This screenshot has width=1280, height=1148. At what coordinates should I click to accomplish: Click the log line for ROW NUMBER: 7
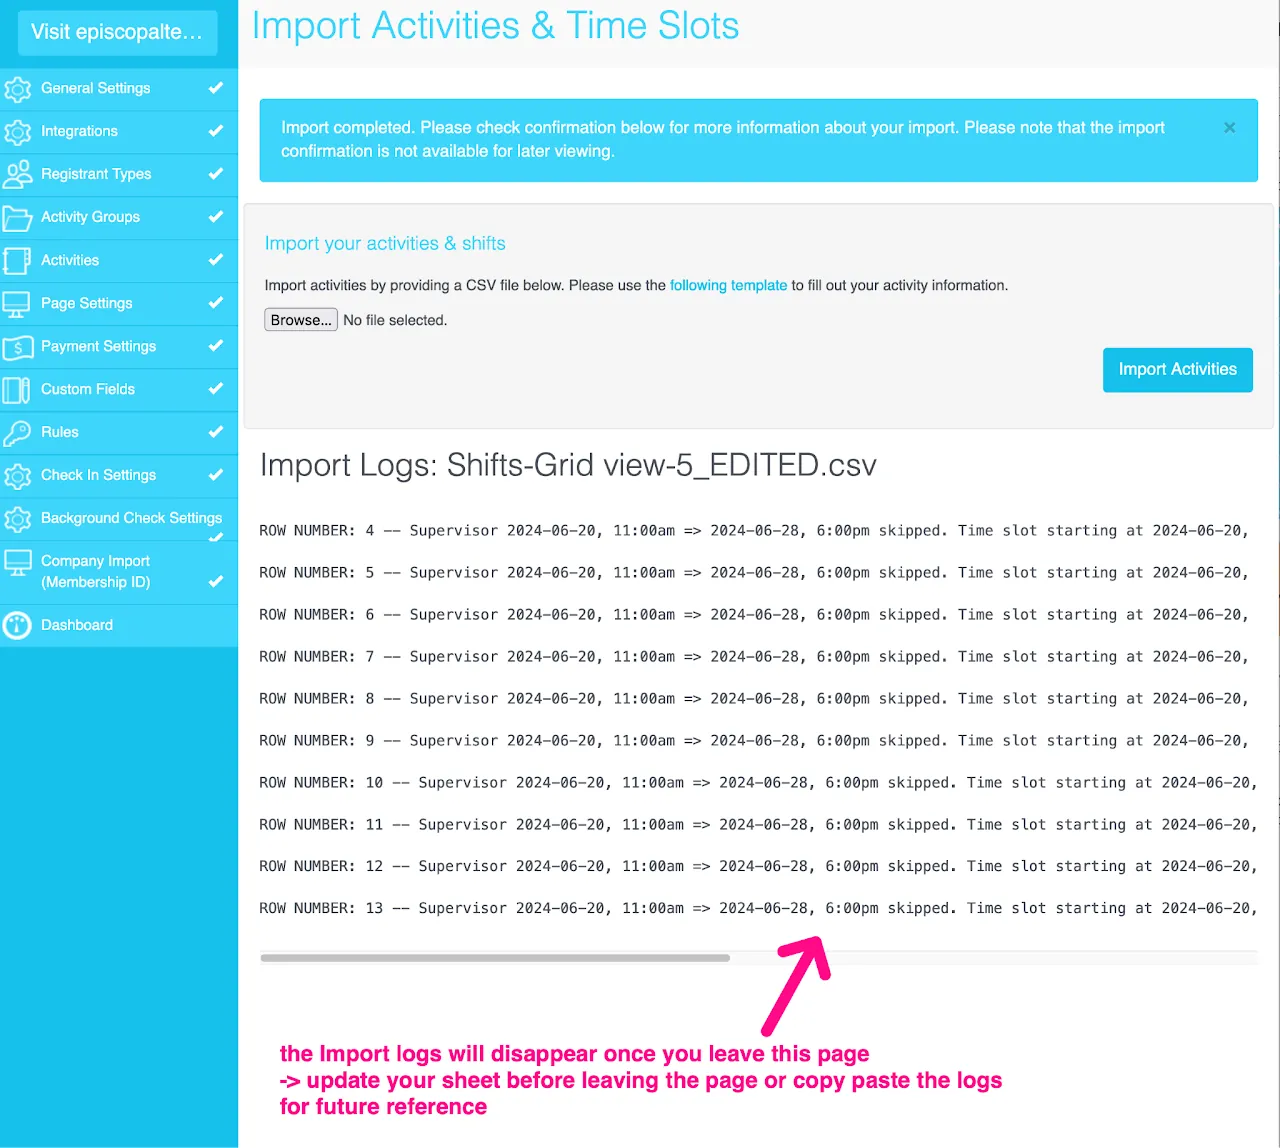coord(756,657)
